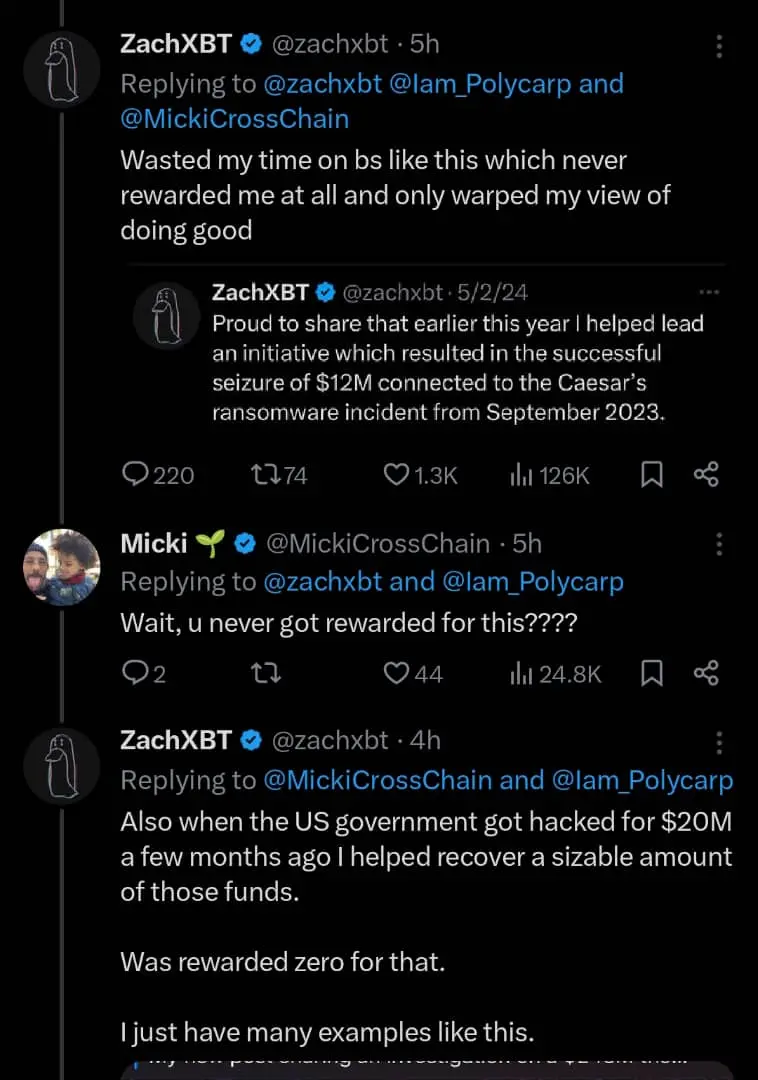The height and width of the screenshot is (1080, 758).
Task: Open the @MickiCrossChain mention in top tweet
Action: 235,119
